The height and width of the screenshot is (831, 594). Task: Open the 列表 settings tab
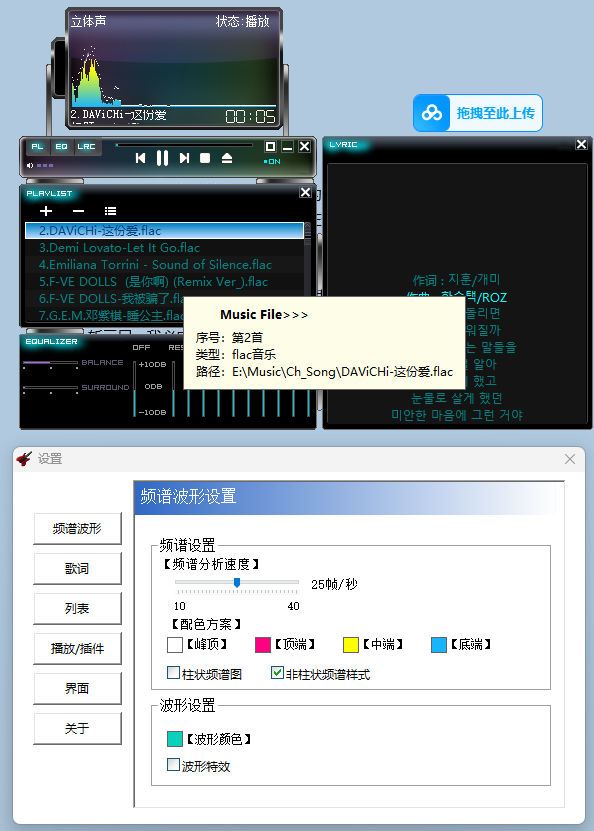click(77, 608)
